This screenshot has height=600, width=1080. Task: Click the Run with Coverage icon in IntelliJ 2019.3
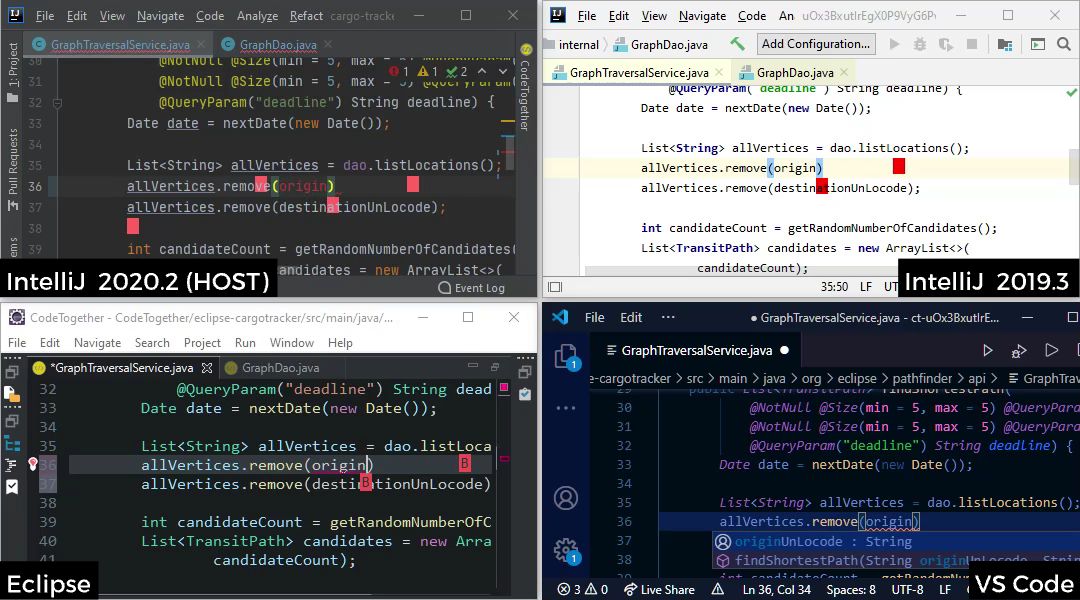pos(944,45)
